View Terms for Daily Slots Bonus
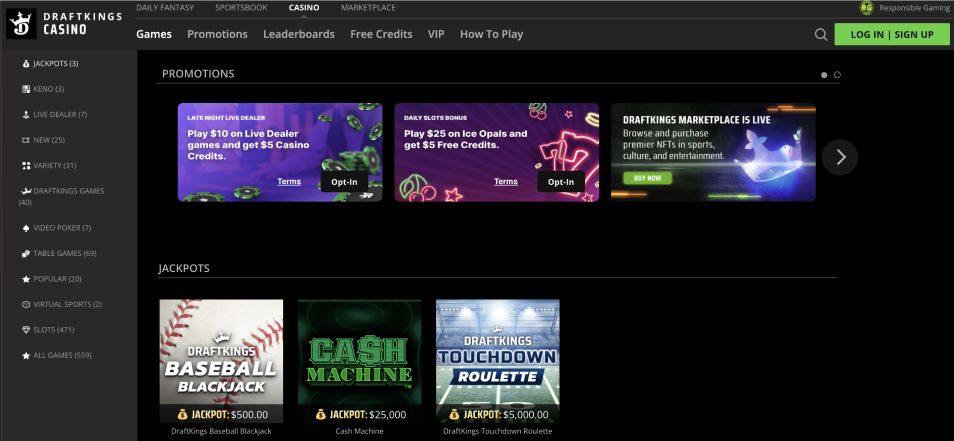 pos(506,181)
